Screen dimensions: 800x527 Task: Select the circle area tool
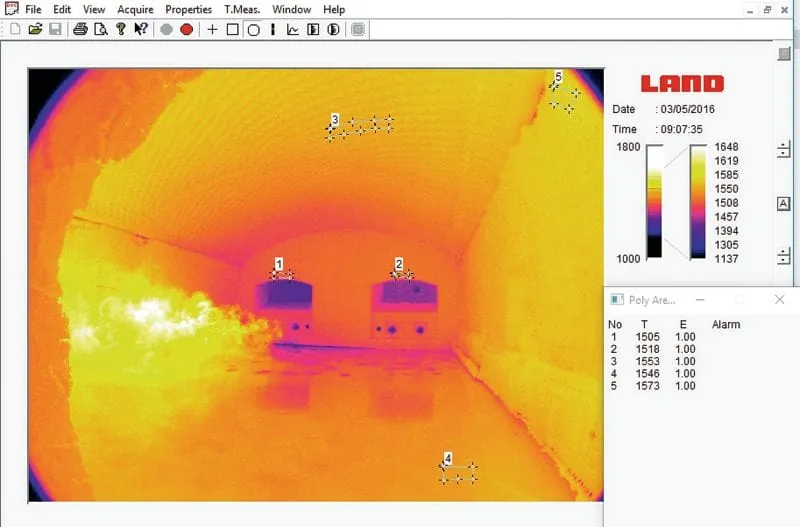[x=253, y=29]
